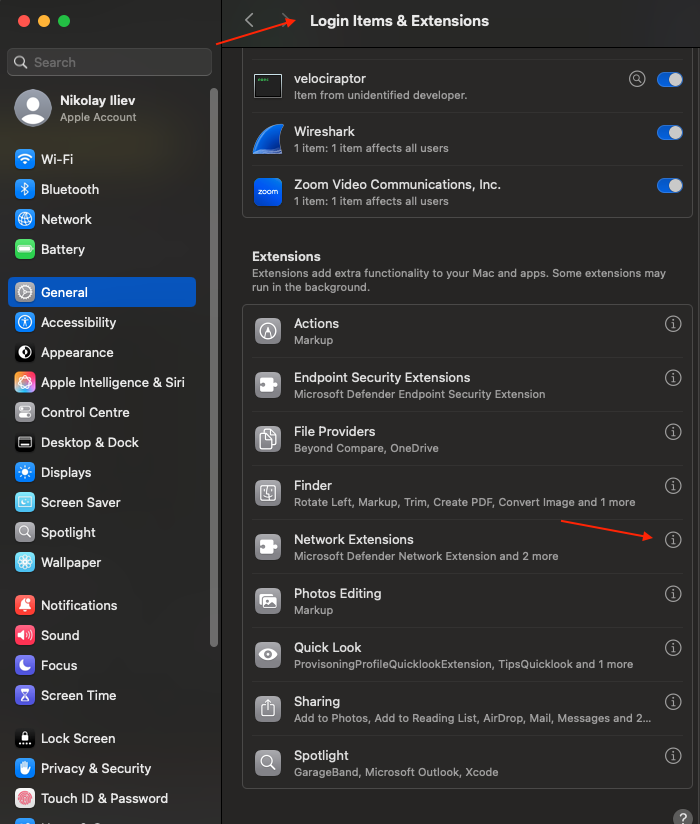Open the help question mark button
The width and height of the screenshot is (700, 824).
click(683, 818)
